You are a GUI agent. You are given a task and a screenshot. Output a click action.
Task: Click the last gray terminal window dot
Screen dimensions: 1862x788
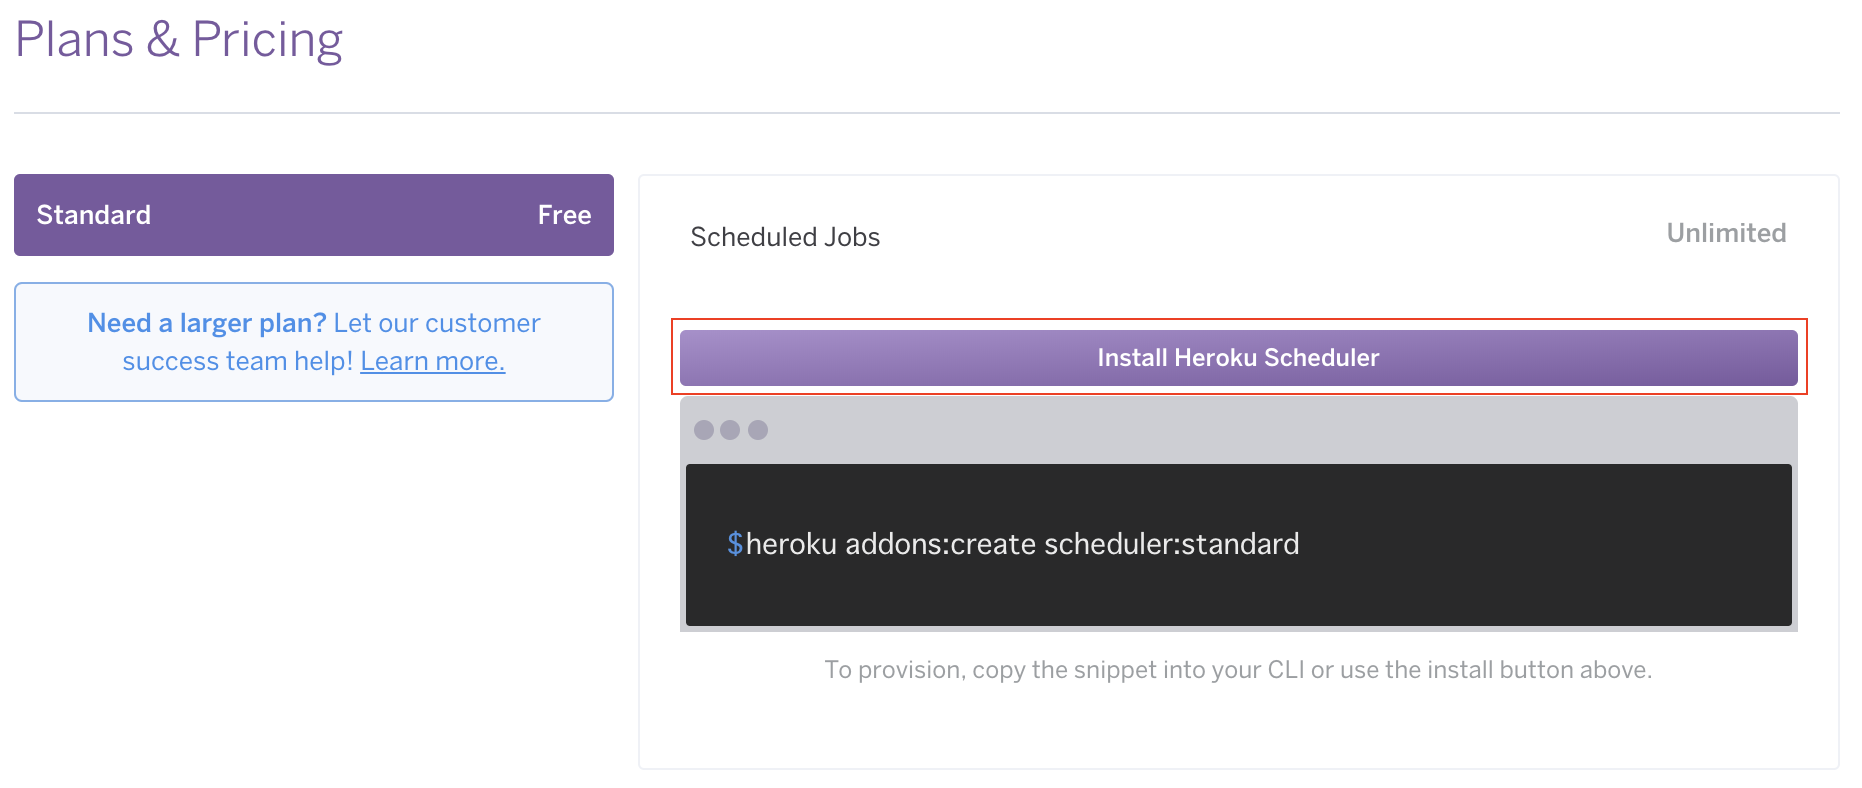[x=758, y=430]
